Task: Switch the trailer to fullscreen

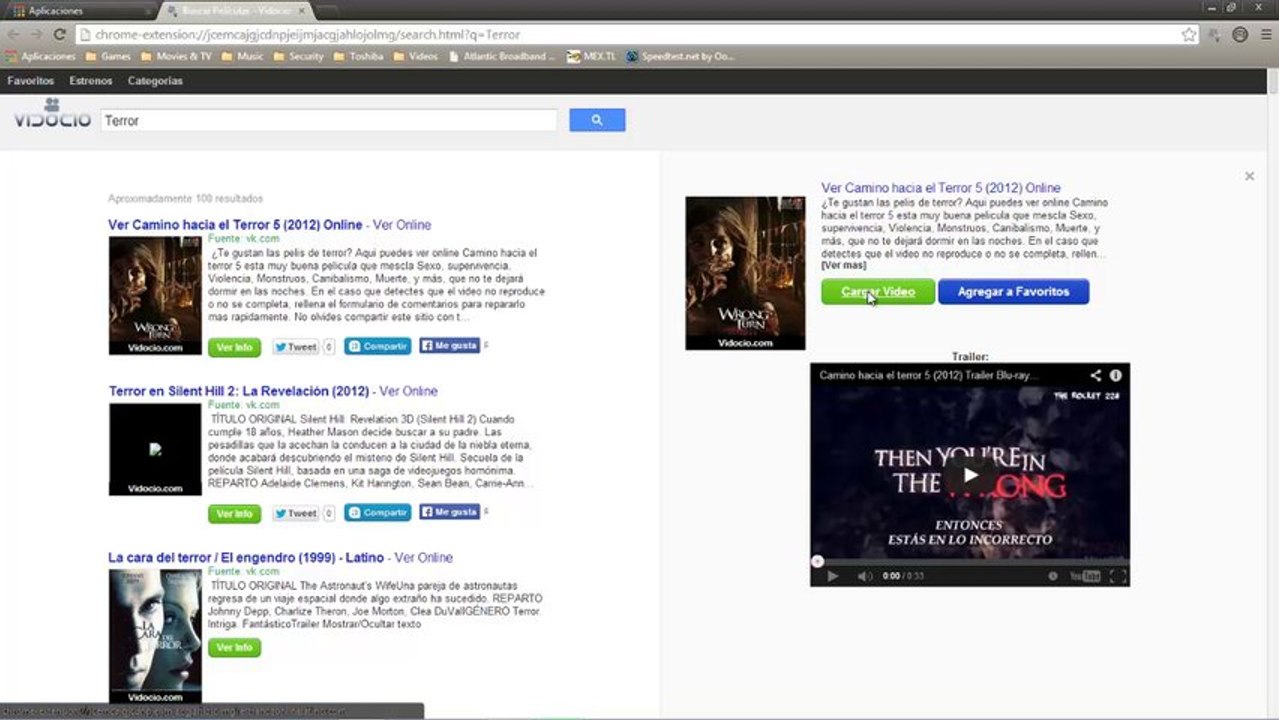Action: 1118,576
